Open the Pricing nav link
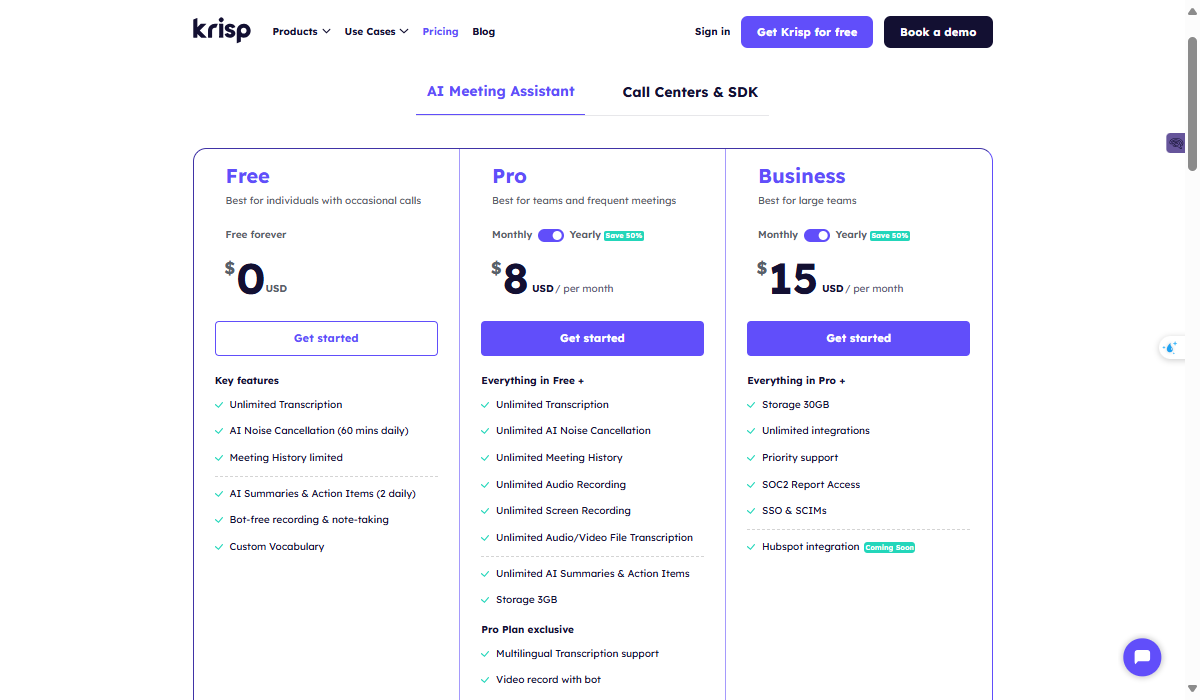The height and width of the screenshot is (700, 1200). [x=440, y=32]
